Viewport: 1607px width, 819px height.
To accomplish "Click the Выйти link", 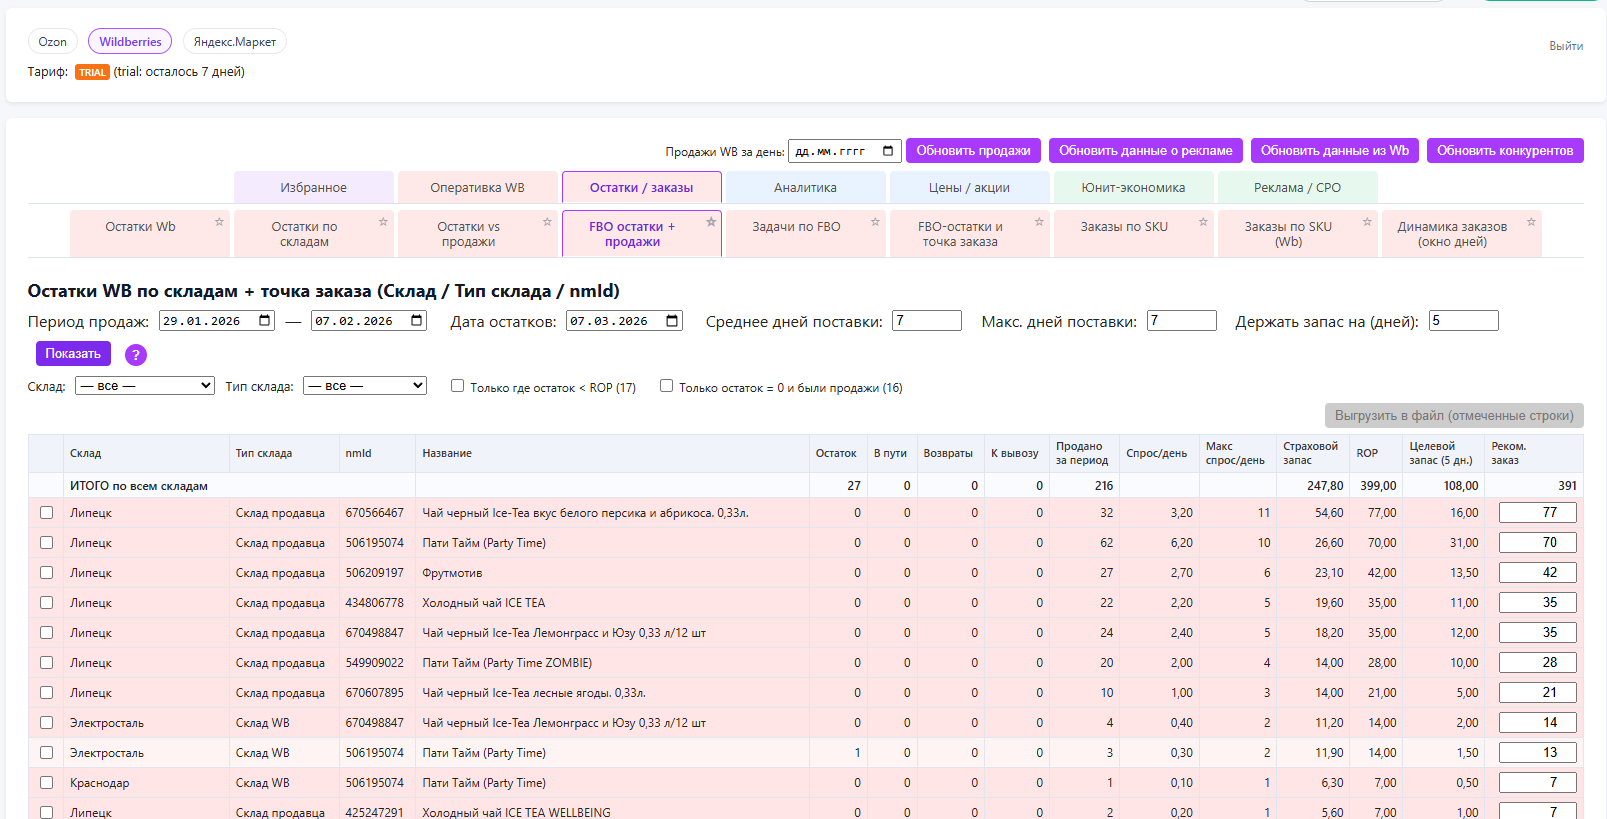I will (1566, 46).
